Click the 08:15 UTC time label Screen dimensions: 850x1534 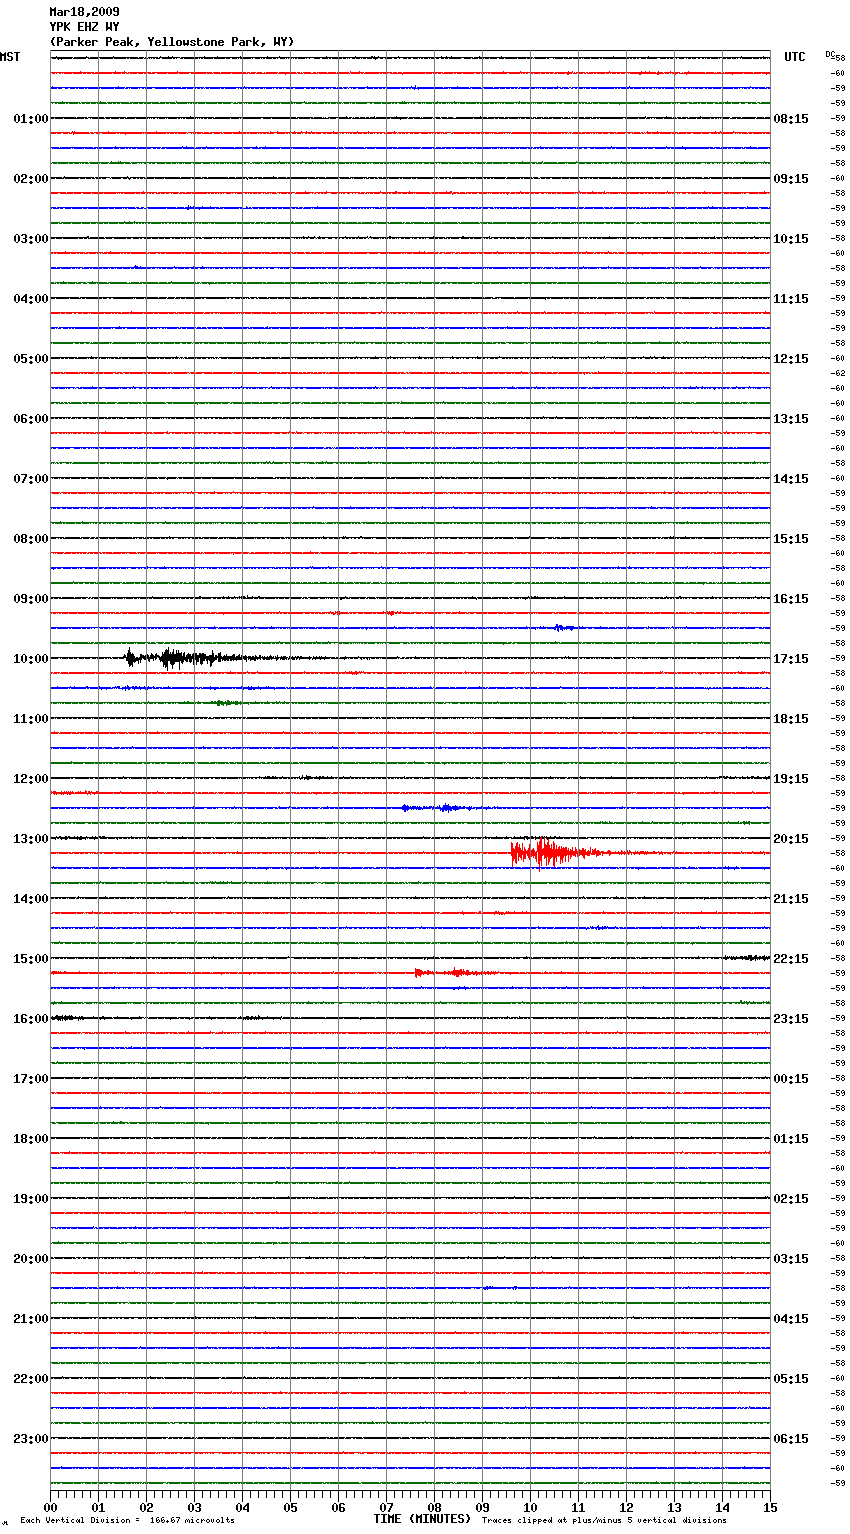791,119
